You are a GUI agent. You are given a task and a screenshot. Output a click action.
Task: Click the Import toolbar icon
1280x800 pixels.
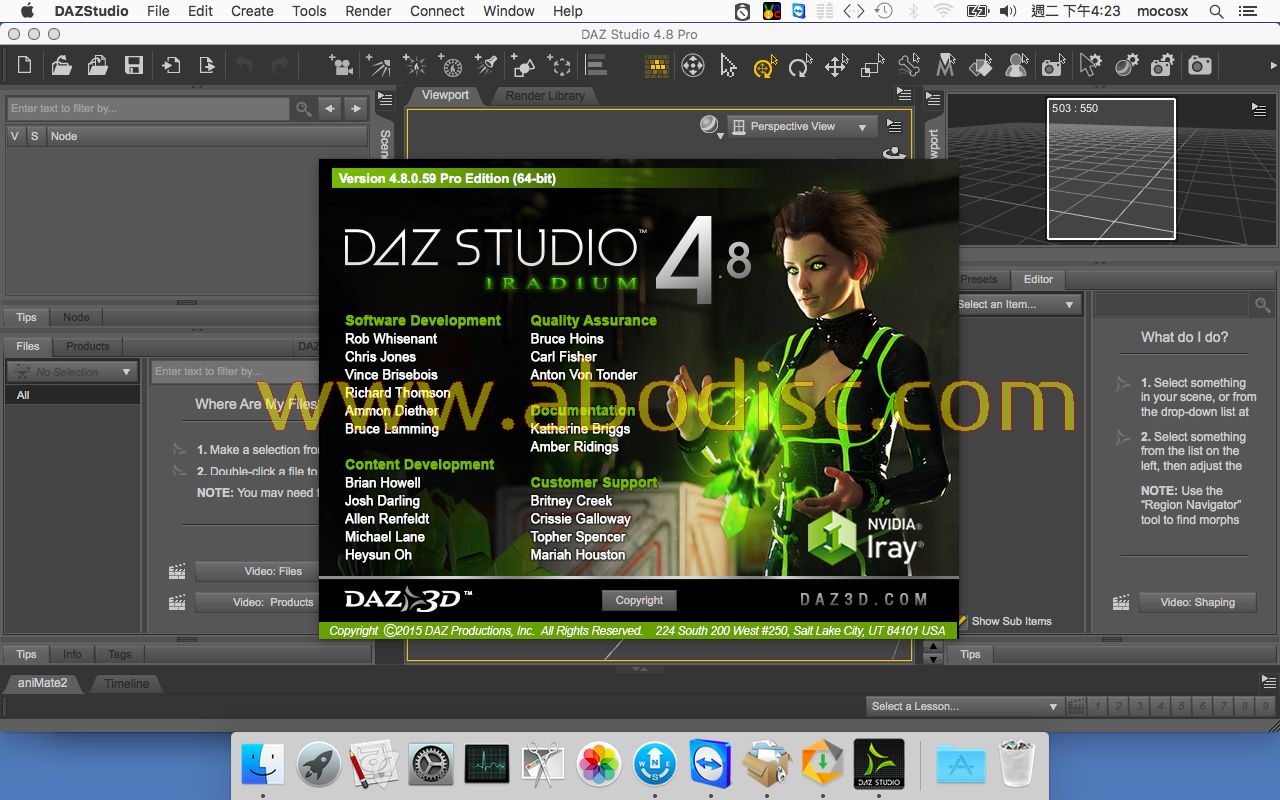click(171, 66)
